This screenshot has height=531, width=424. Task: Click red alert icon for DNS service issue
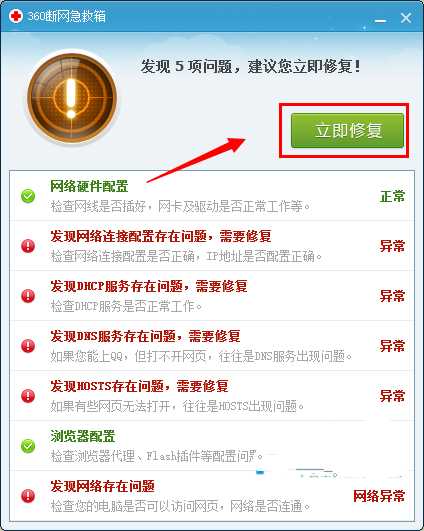(28, 346)
